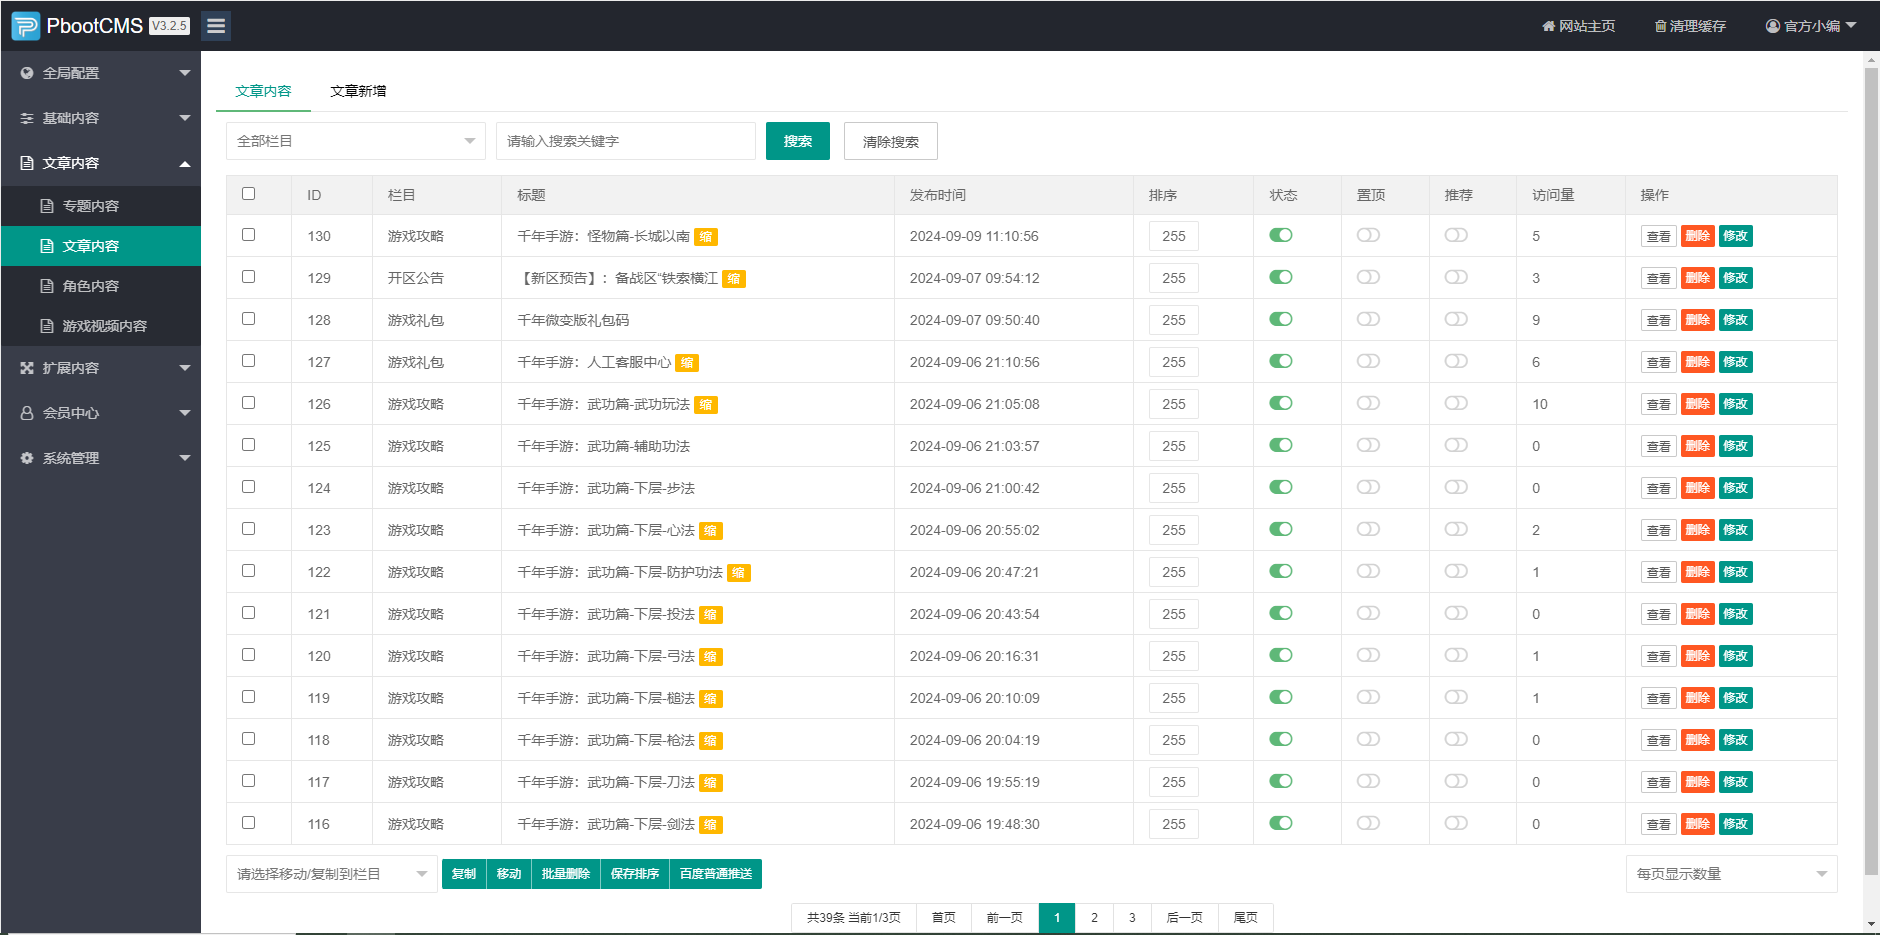The height and width of the screenshot is (935, 1880).
Task: Open 角色内容 in the sidebar
Action: (x=100, y=286)
